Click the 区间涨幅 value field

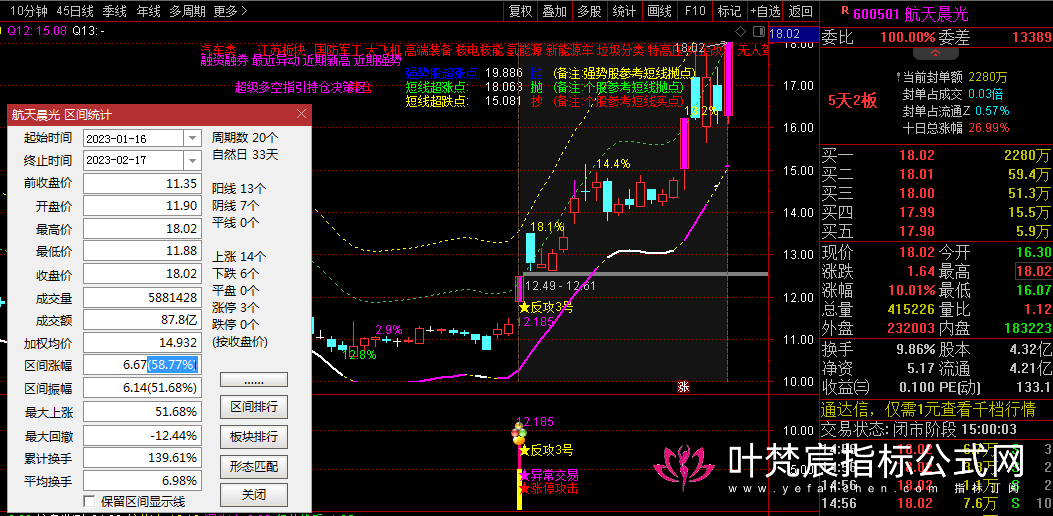pyautogui.click(x=142, y=365)
